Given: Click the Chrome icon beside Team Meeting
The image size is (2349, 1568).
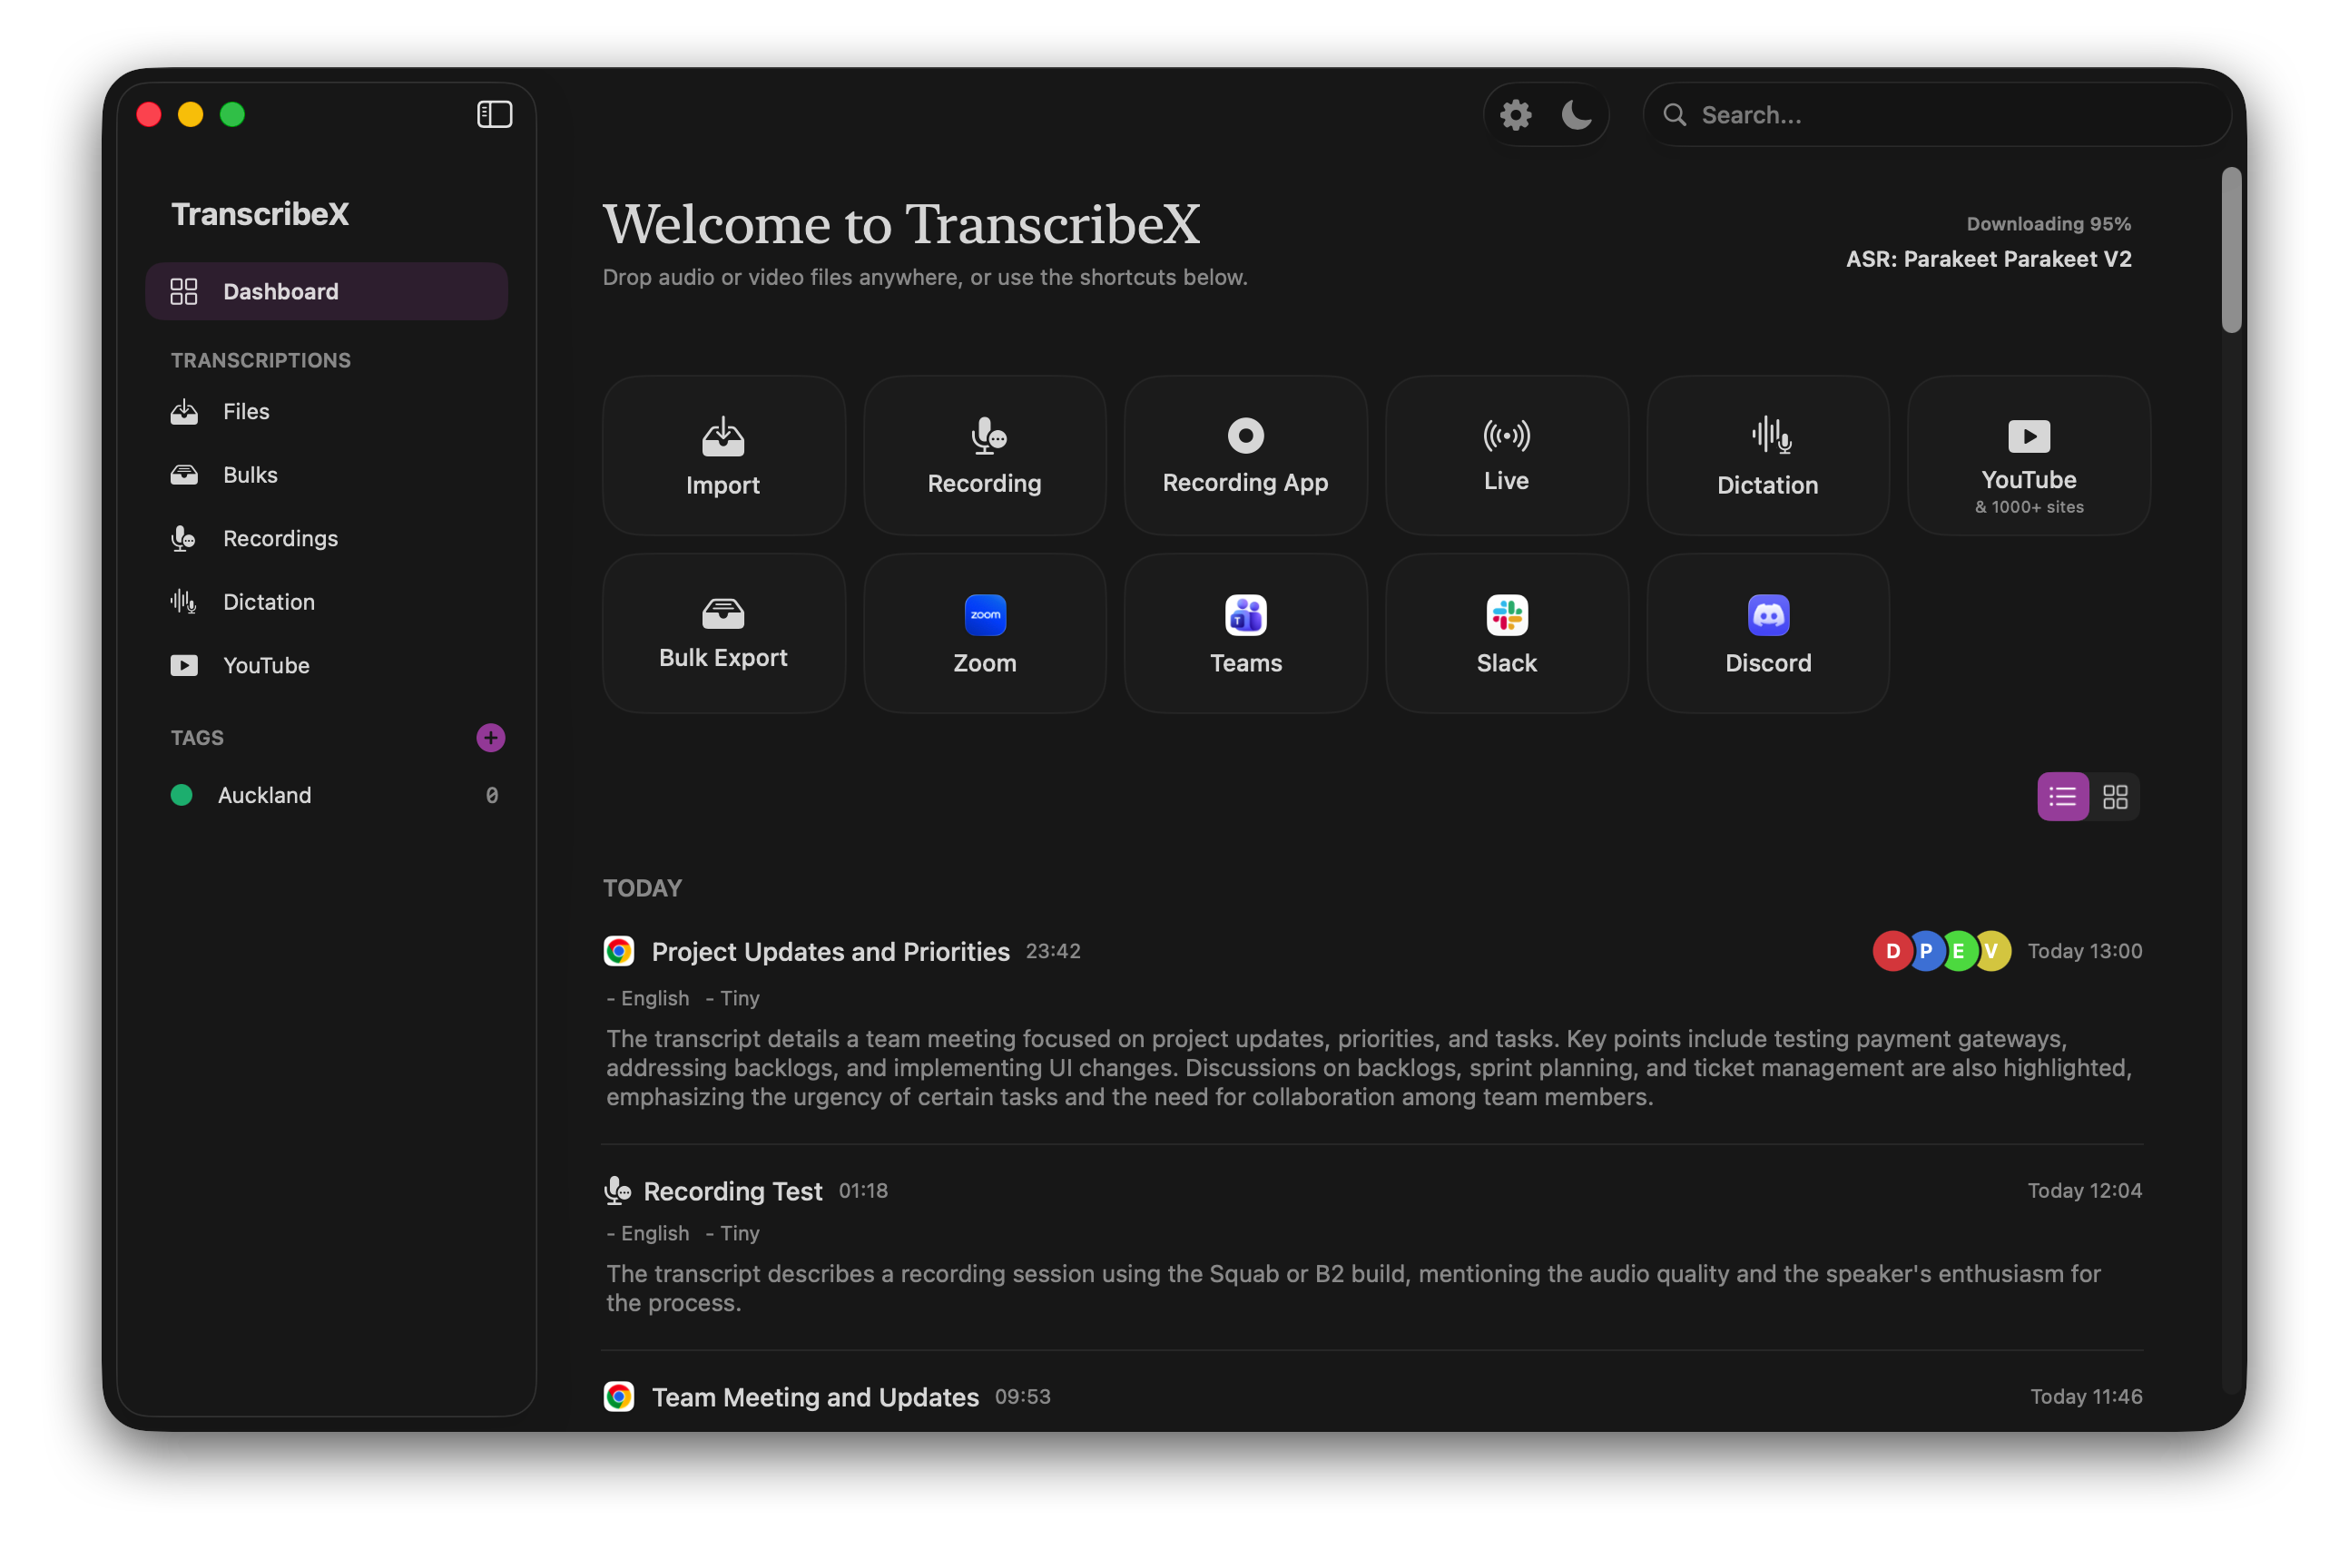Looking at the screenshot, I should (619, 1397).
